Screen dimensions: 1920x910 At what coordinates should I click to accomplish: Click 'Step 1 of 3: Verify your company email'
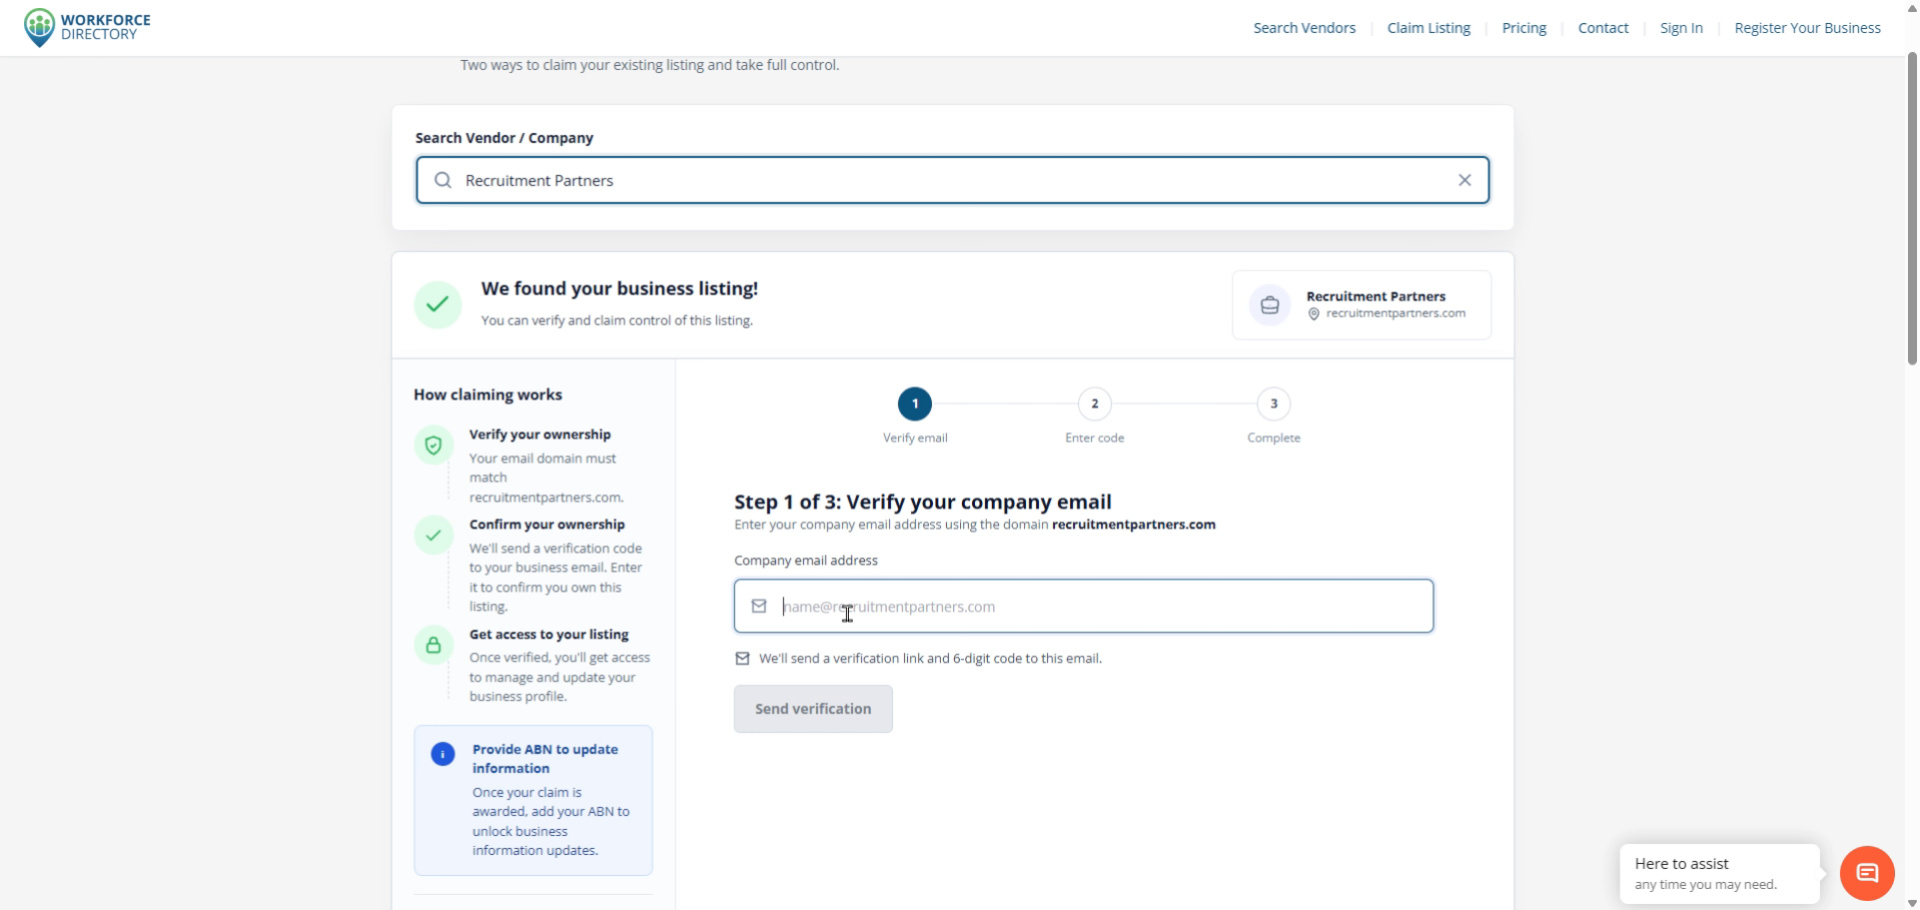tap(923, 502)
